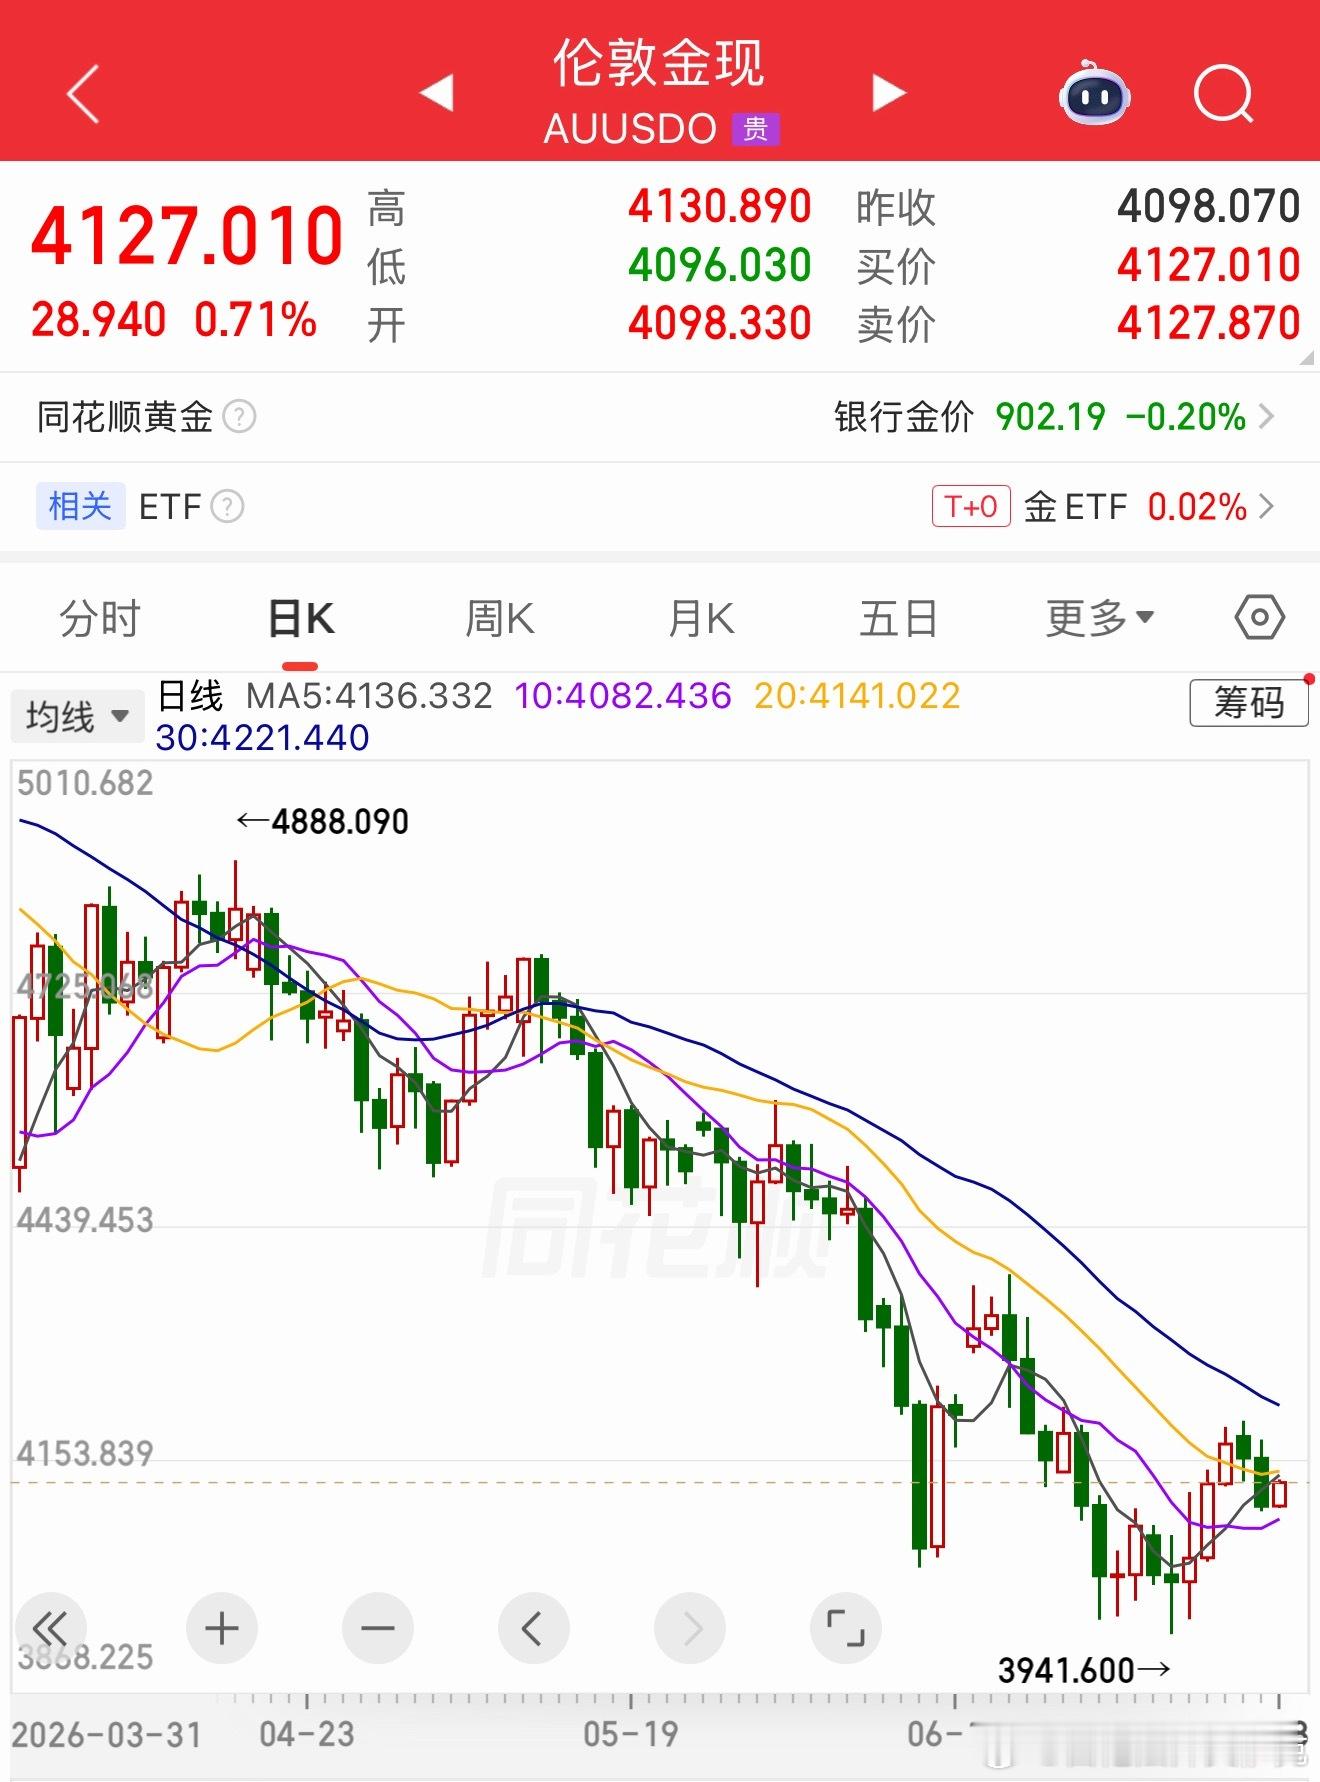This screenshot has height=1782, width=1320.
Task: Open the 筹码 button
Action: pos(1249,702)
